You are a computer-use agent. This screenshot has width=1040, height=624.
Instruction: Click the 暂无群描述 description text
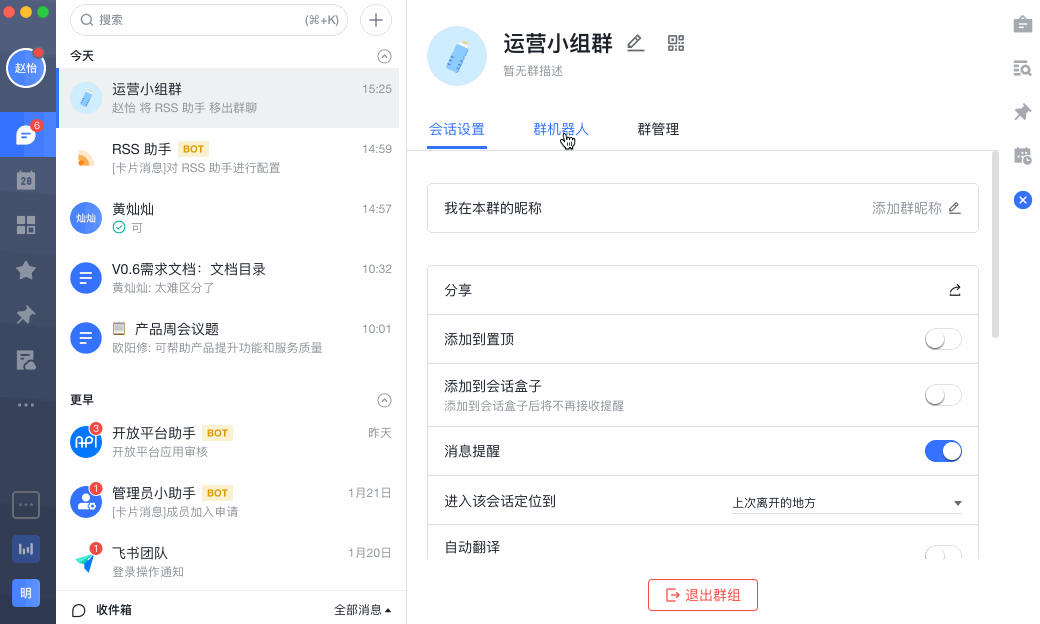pyautogui.click(x=533, y=71)
